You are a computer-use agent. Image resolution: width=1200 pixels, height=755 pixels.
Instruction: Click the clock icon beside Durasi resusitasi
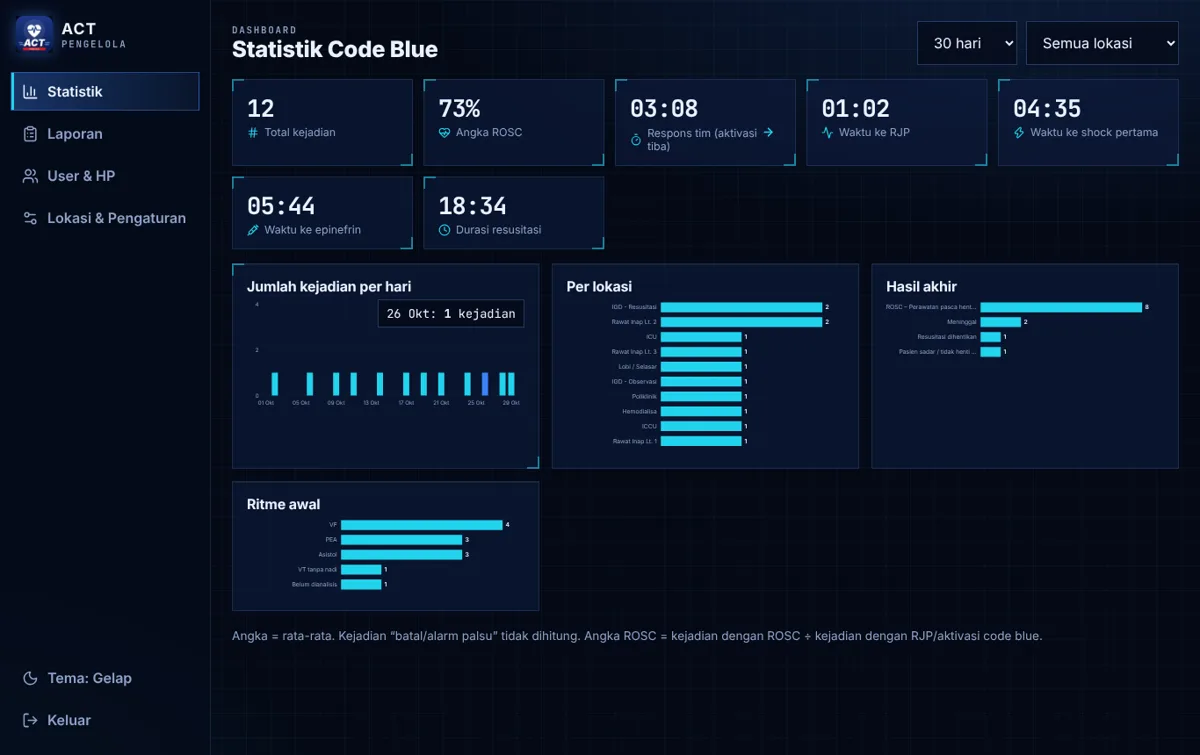coord(444,230)
